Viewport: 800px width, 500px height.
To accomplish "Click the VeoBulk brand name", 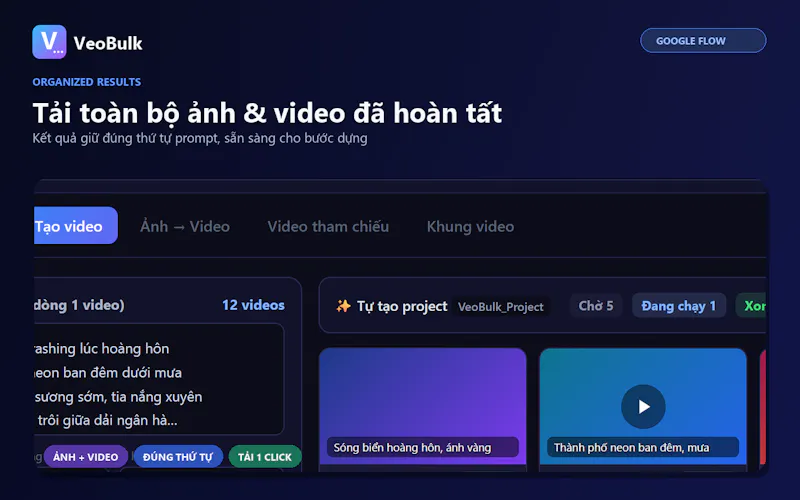I will click(108, 43).
